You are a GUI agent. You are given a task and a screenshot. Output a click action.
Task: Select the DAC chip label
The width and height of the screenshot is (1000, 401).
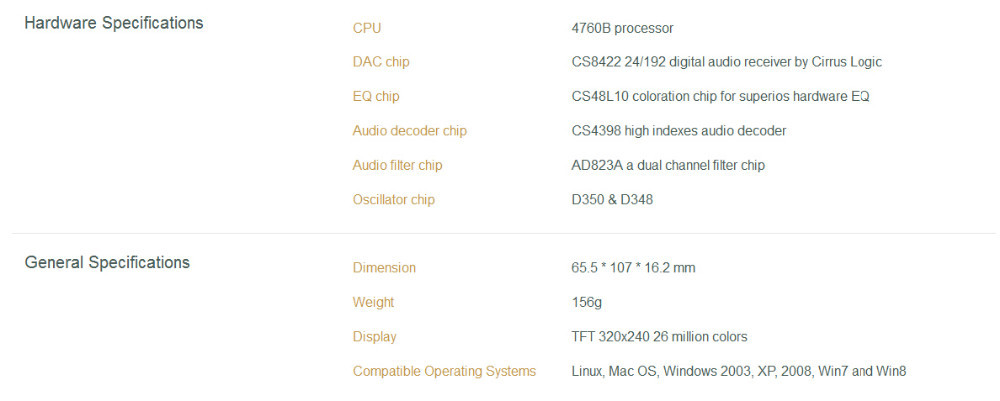point(381,62)
